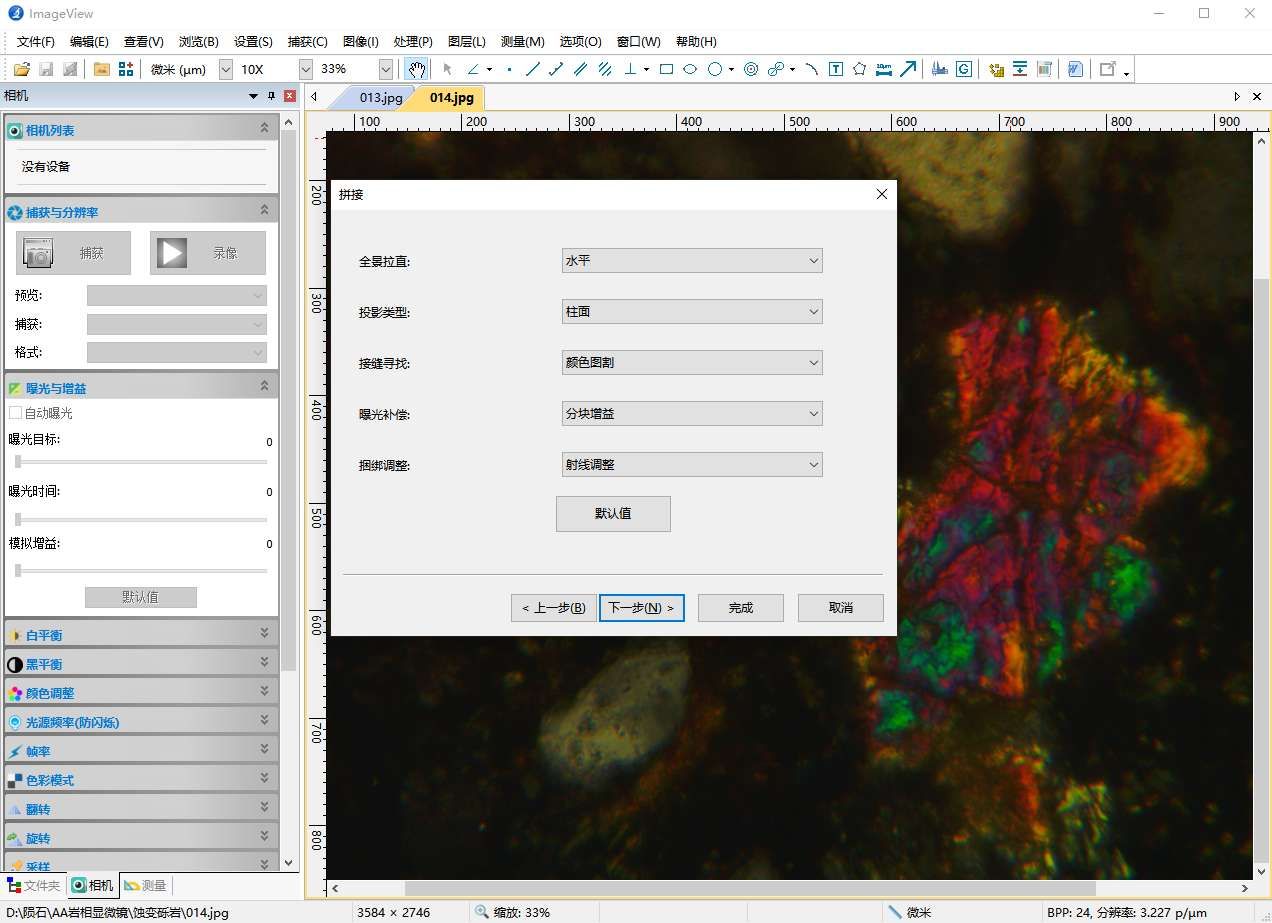Open the 图层(L) menu
1272x923 pixels.
pos(467,41)
